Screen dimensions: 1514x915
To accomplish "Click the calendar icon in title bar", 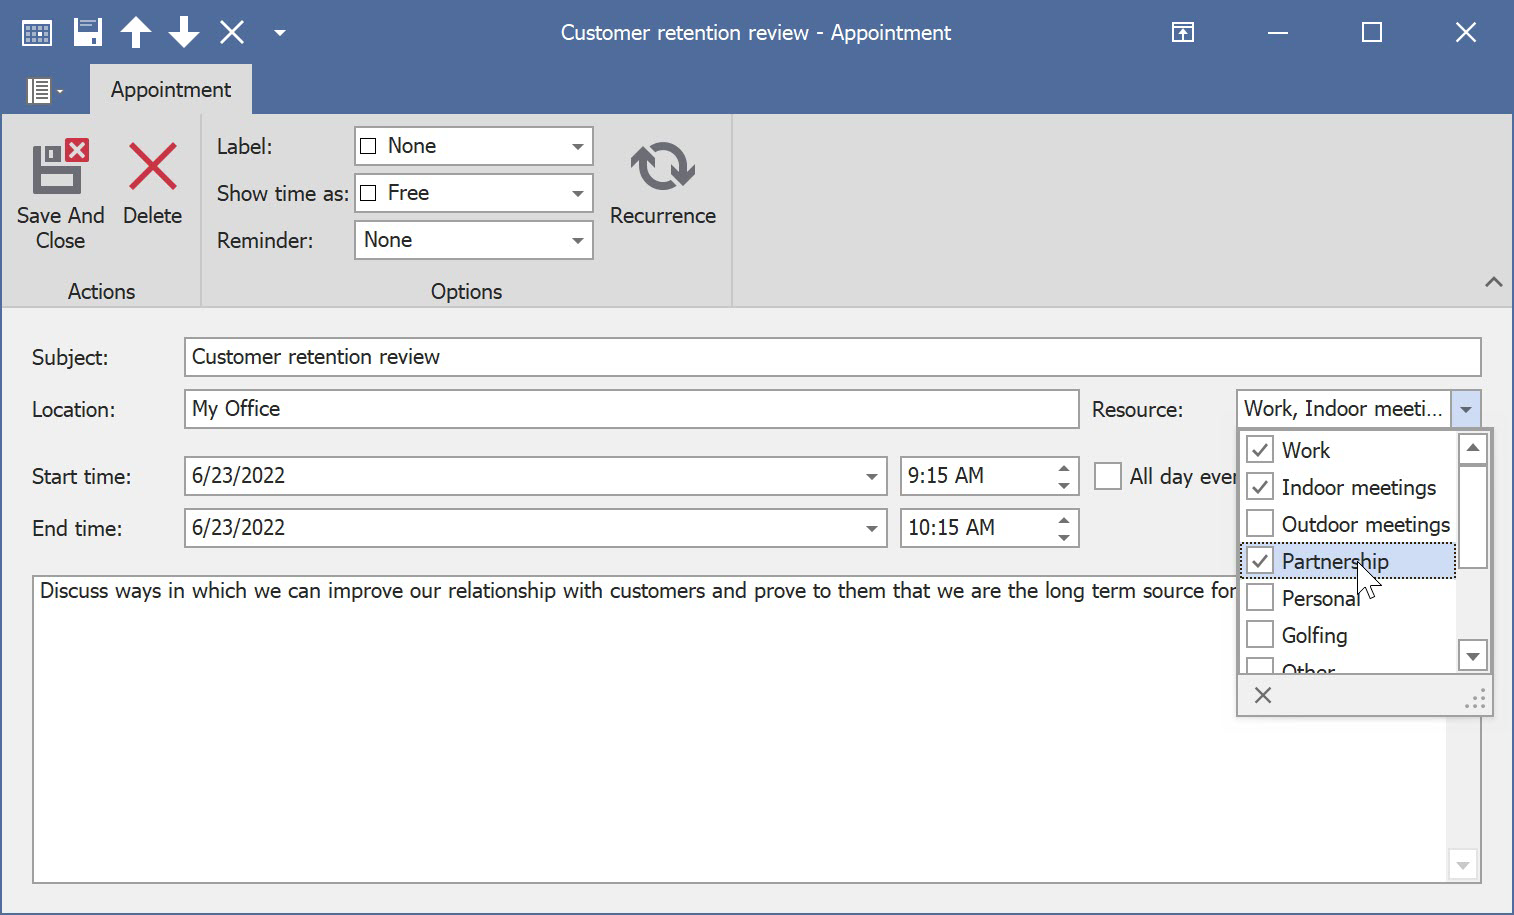I will 37,33.
